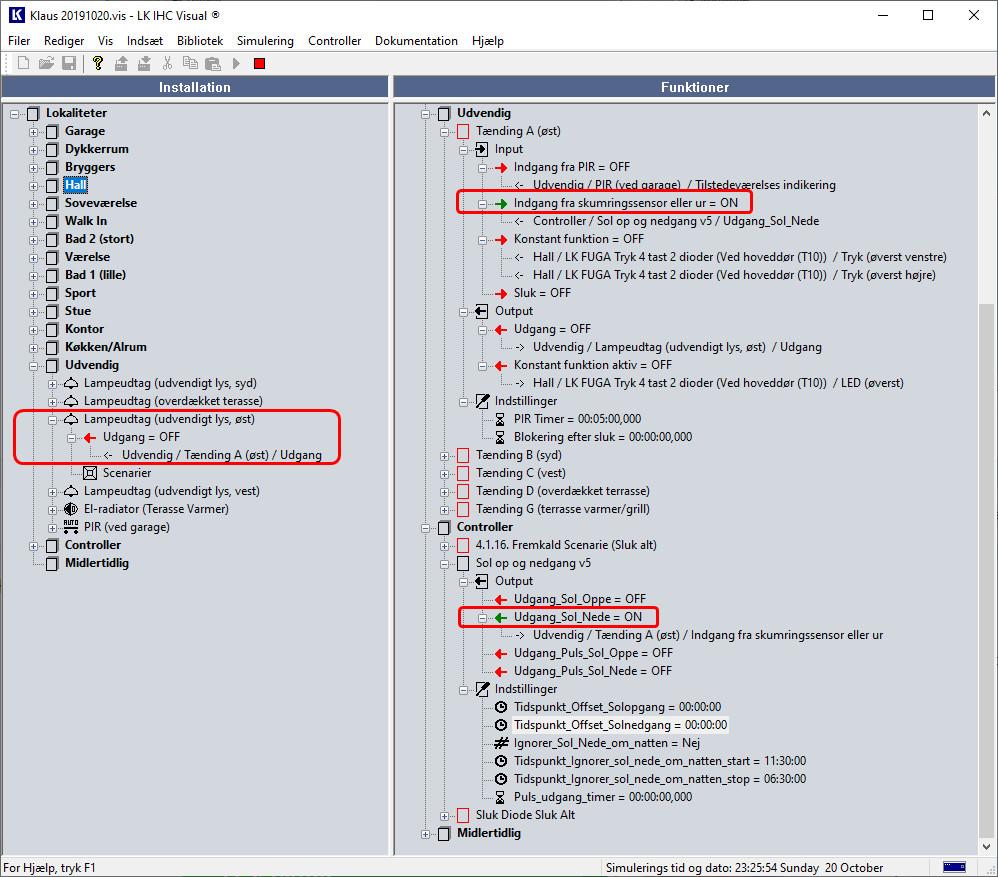
Task: Click the yellow Help question mark icon
Action: coord(97,63)
